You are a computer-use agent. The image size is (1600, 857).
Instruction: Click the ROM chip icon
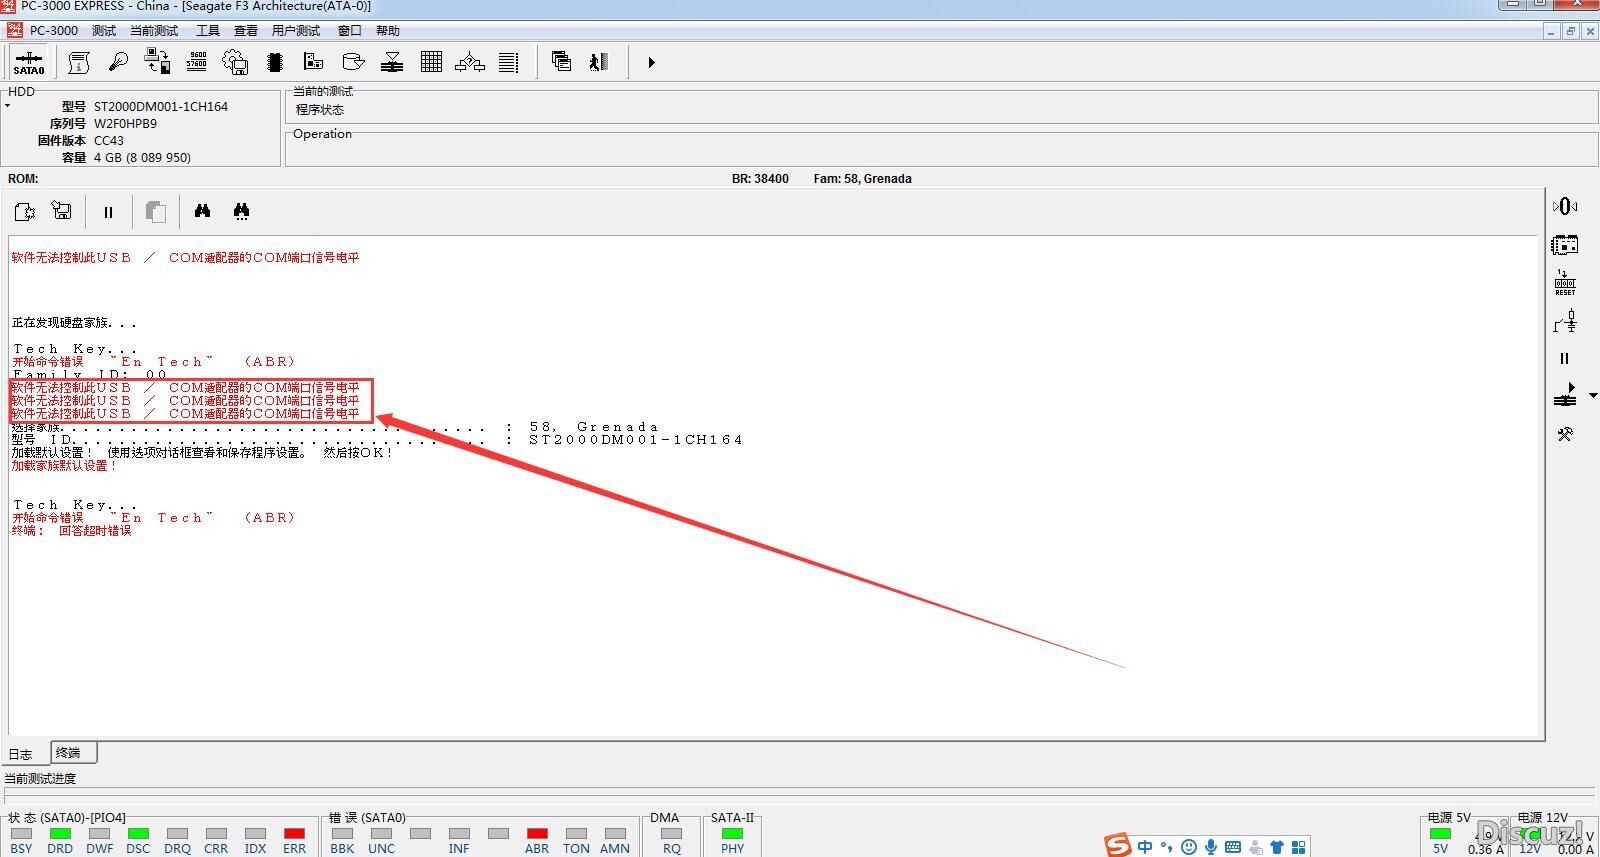click(x=275, y=62)
